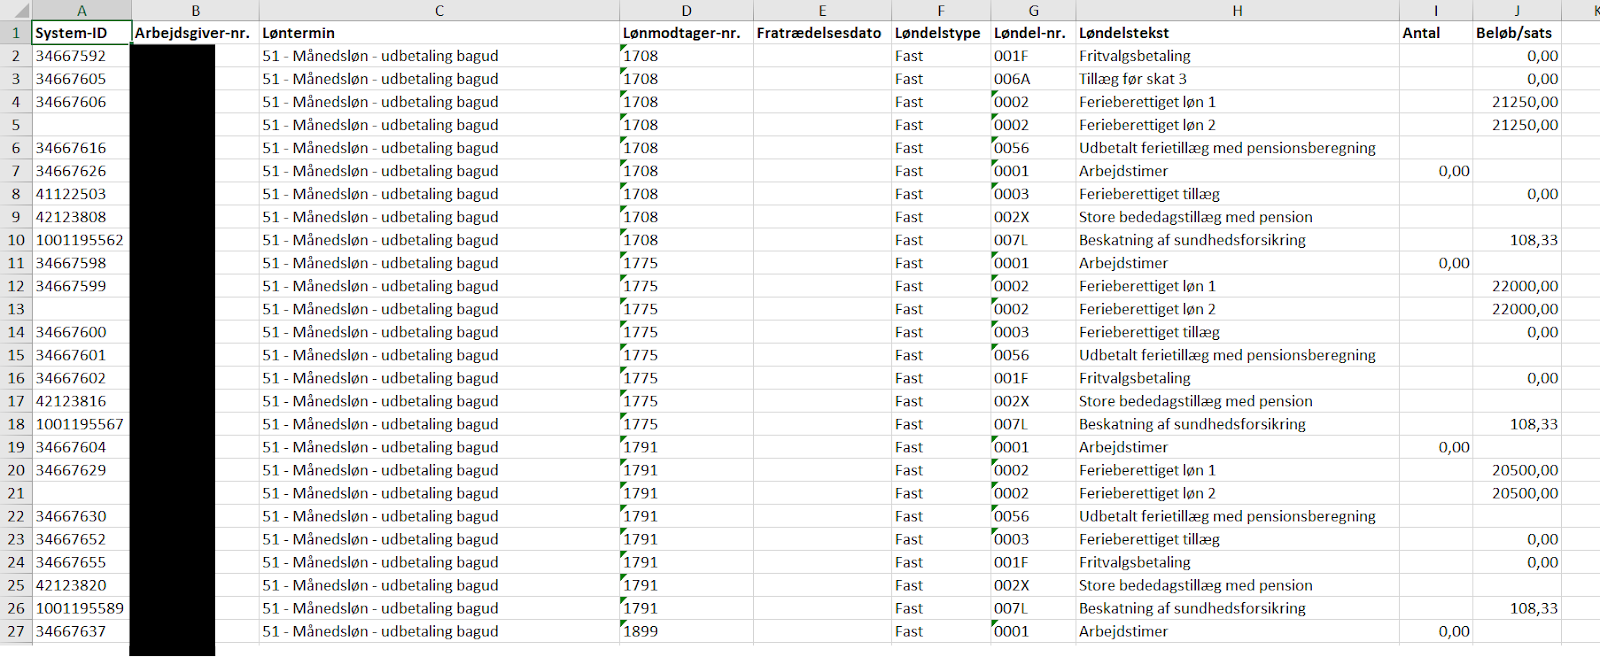Select cell with System-ID 34667605
This screenshot has width=1600, height=657.
click(x=82, y=79)
